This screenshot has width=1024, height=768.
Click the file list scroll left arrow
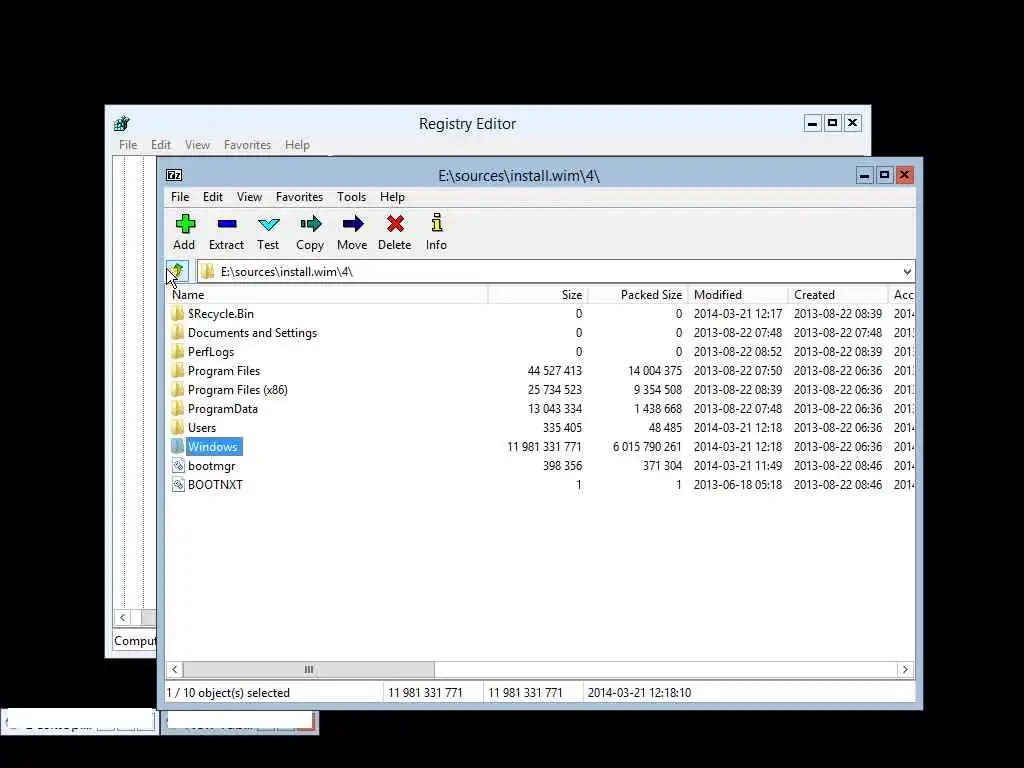click(x=174, y=669)
